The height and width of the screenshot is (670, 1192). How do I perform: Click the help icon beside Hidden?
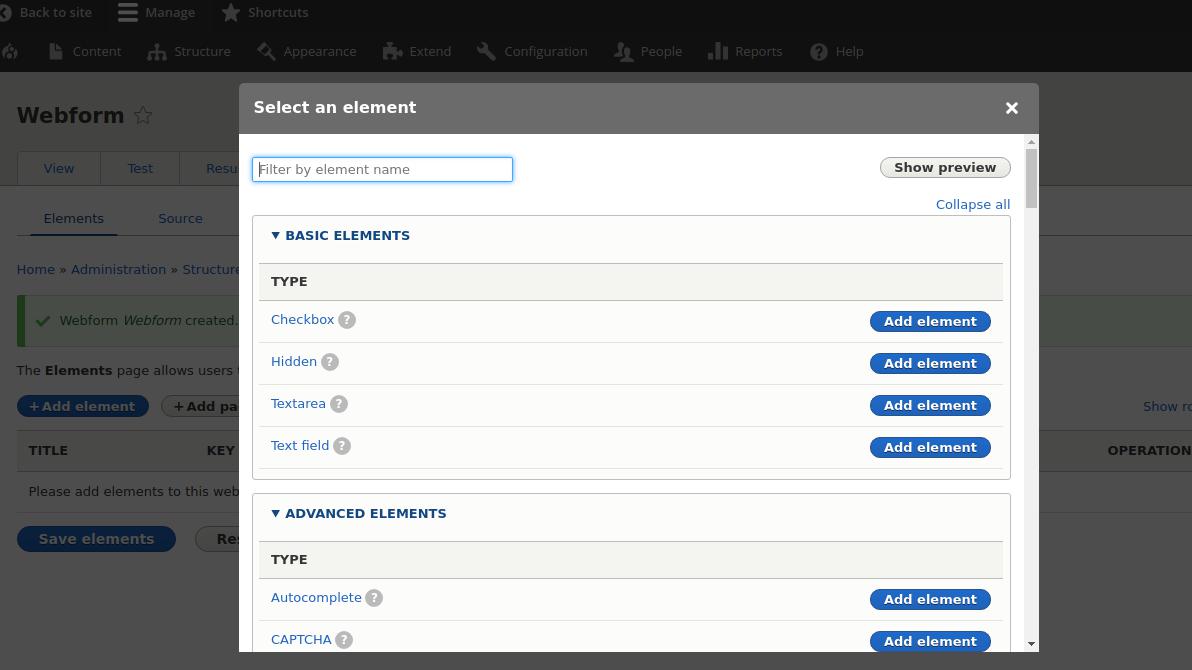[x=330, y=362]
